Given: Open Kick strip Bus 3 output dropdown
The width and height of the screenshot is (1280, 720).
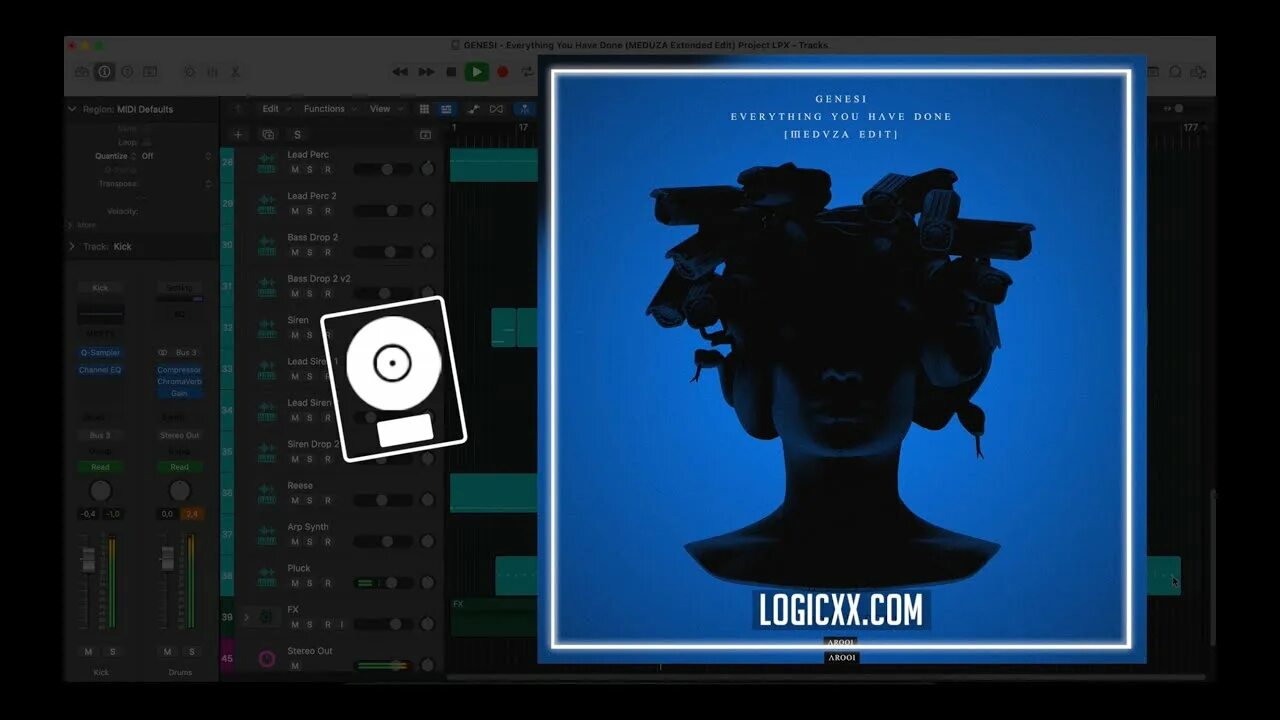Looking at the screenshot, I should click(x=100, y=435).
